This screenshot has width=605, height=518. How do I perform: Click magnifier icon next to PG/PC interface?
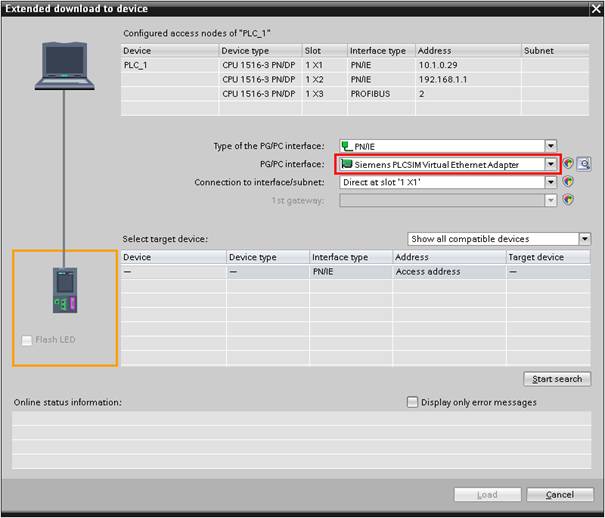[x=584, y=164]
